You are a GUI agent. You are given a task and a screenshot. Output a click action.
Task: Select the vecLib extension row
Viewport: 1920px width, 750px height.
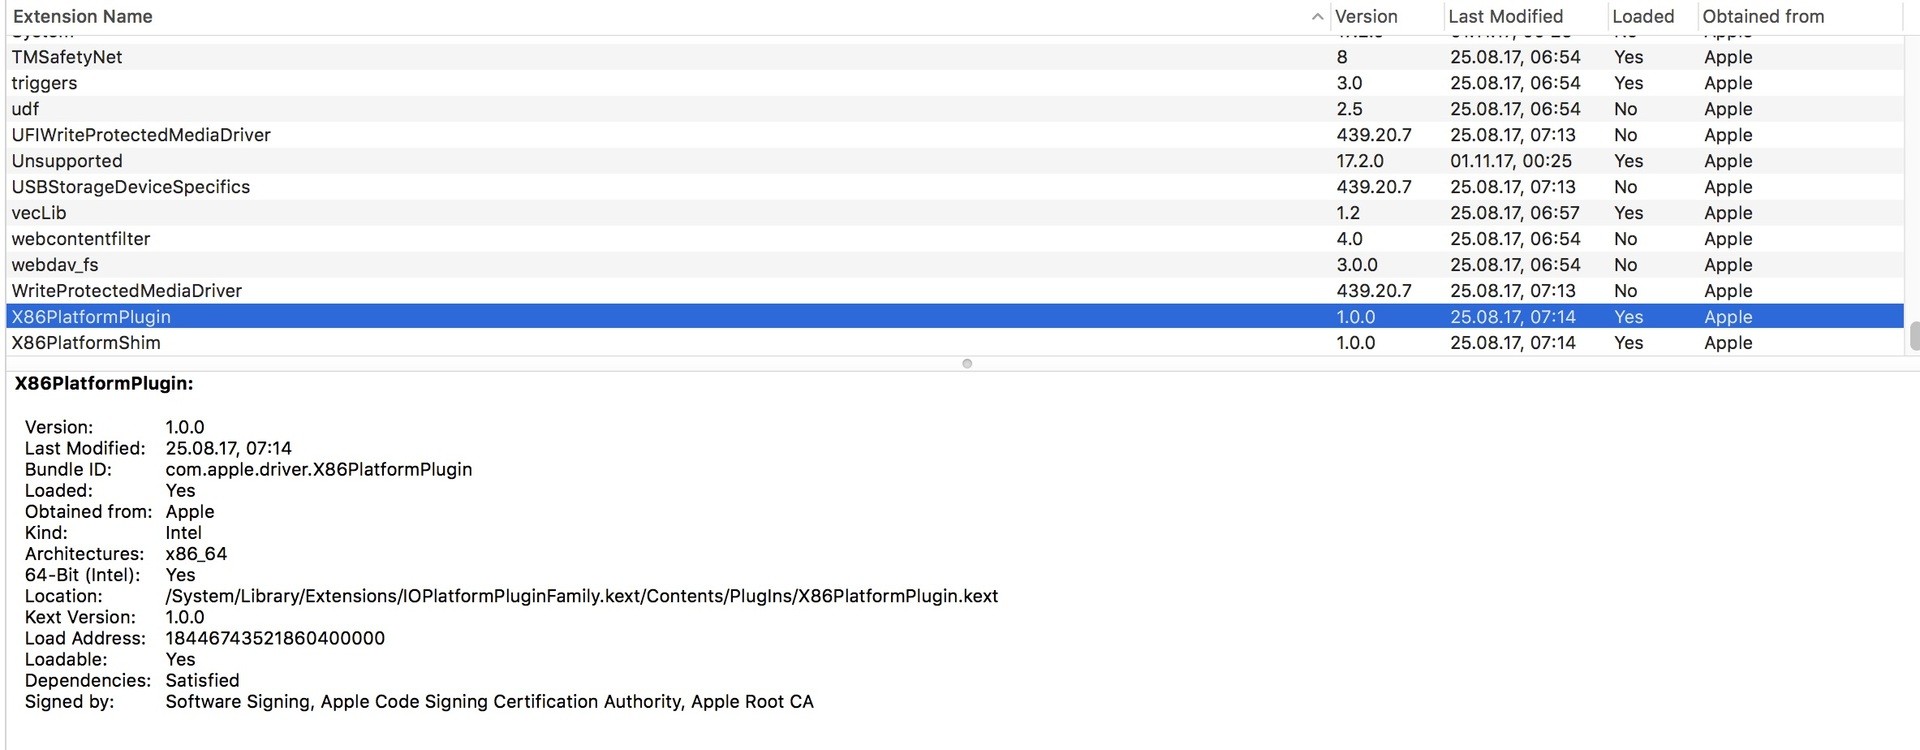955,213
